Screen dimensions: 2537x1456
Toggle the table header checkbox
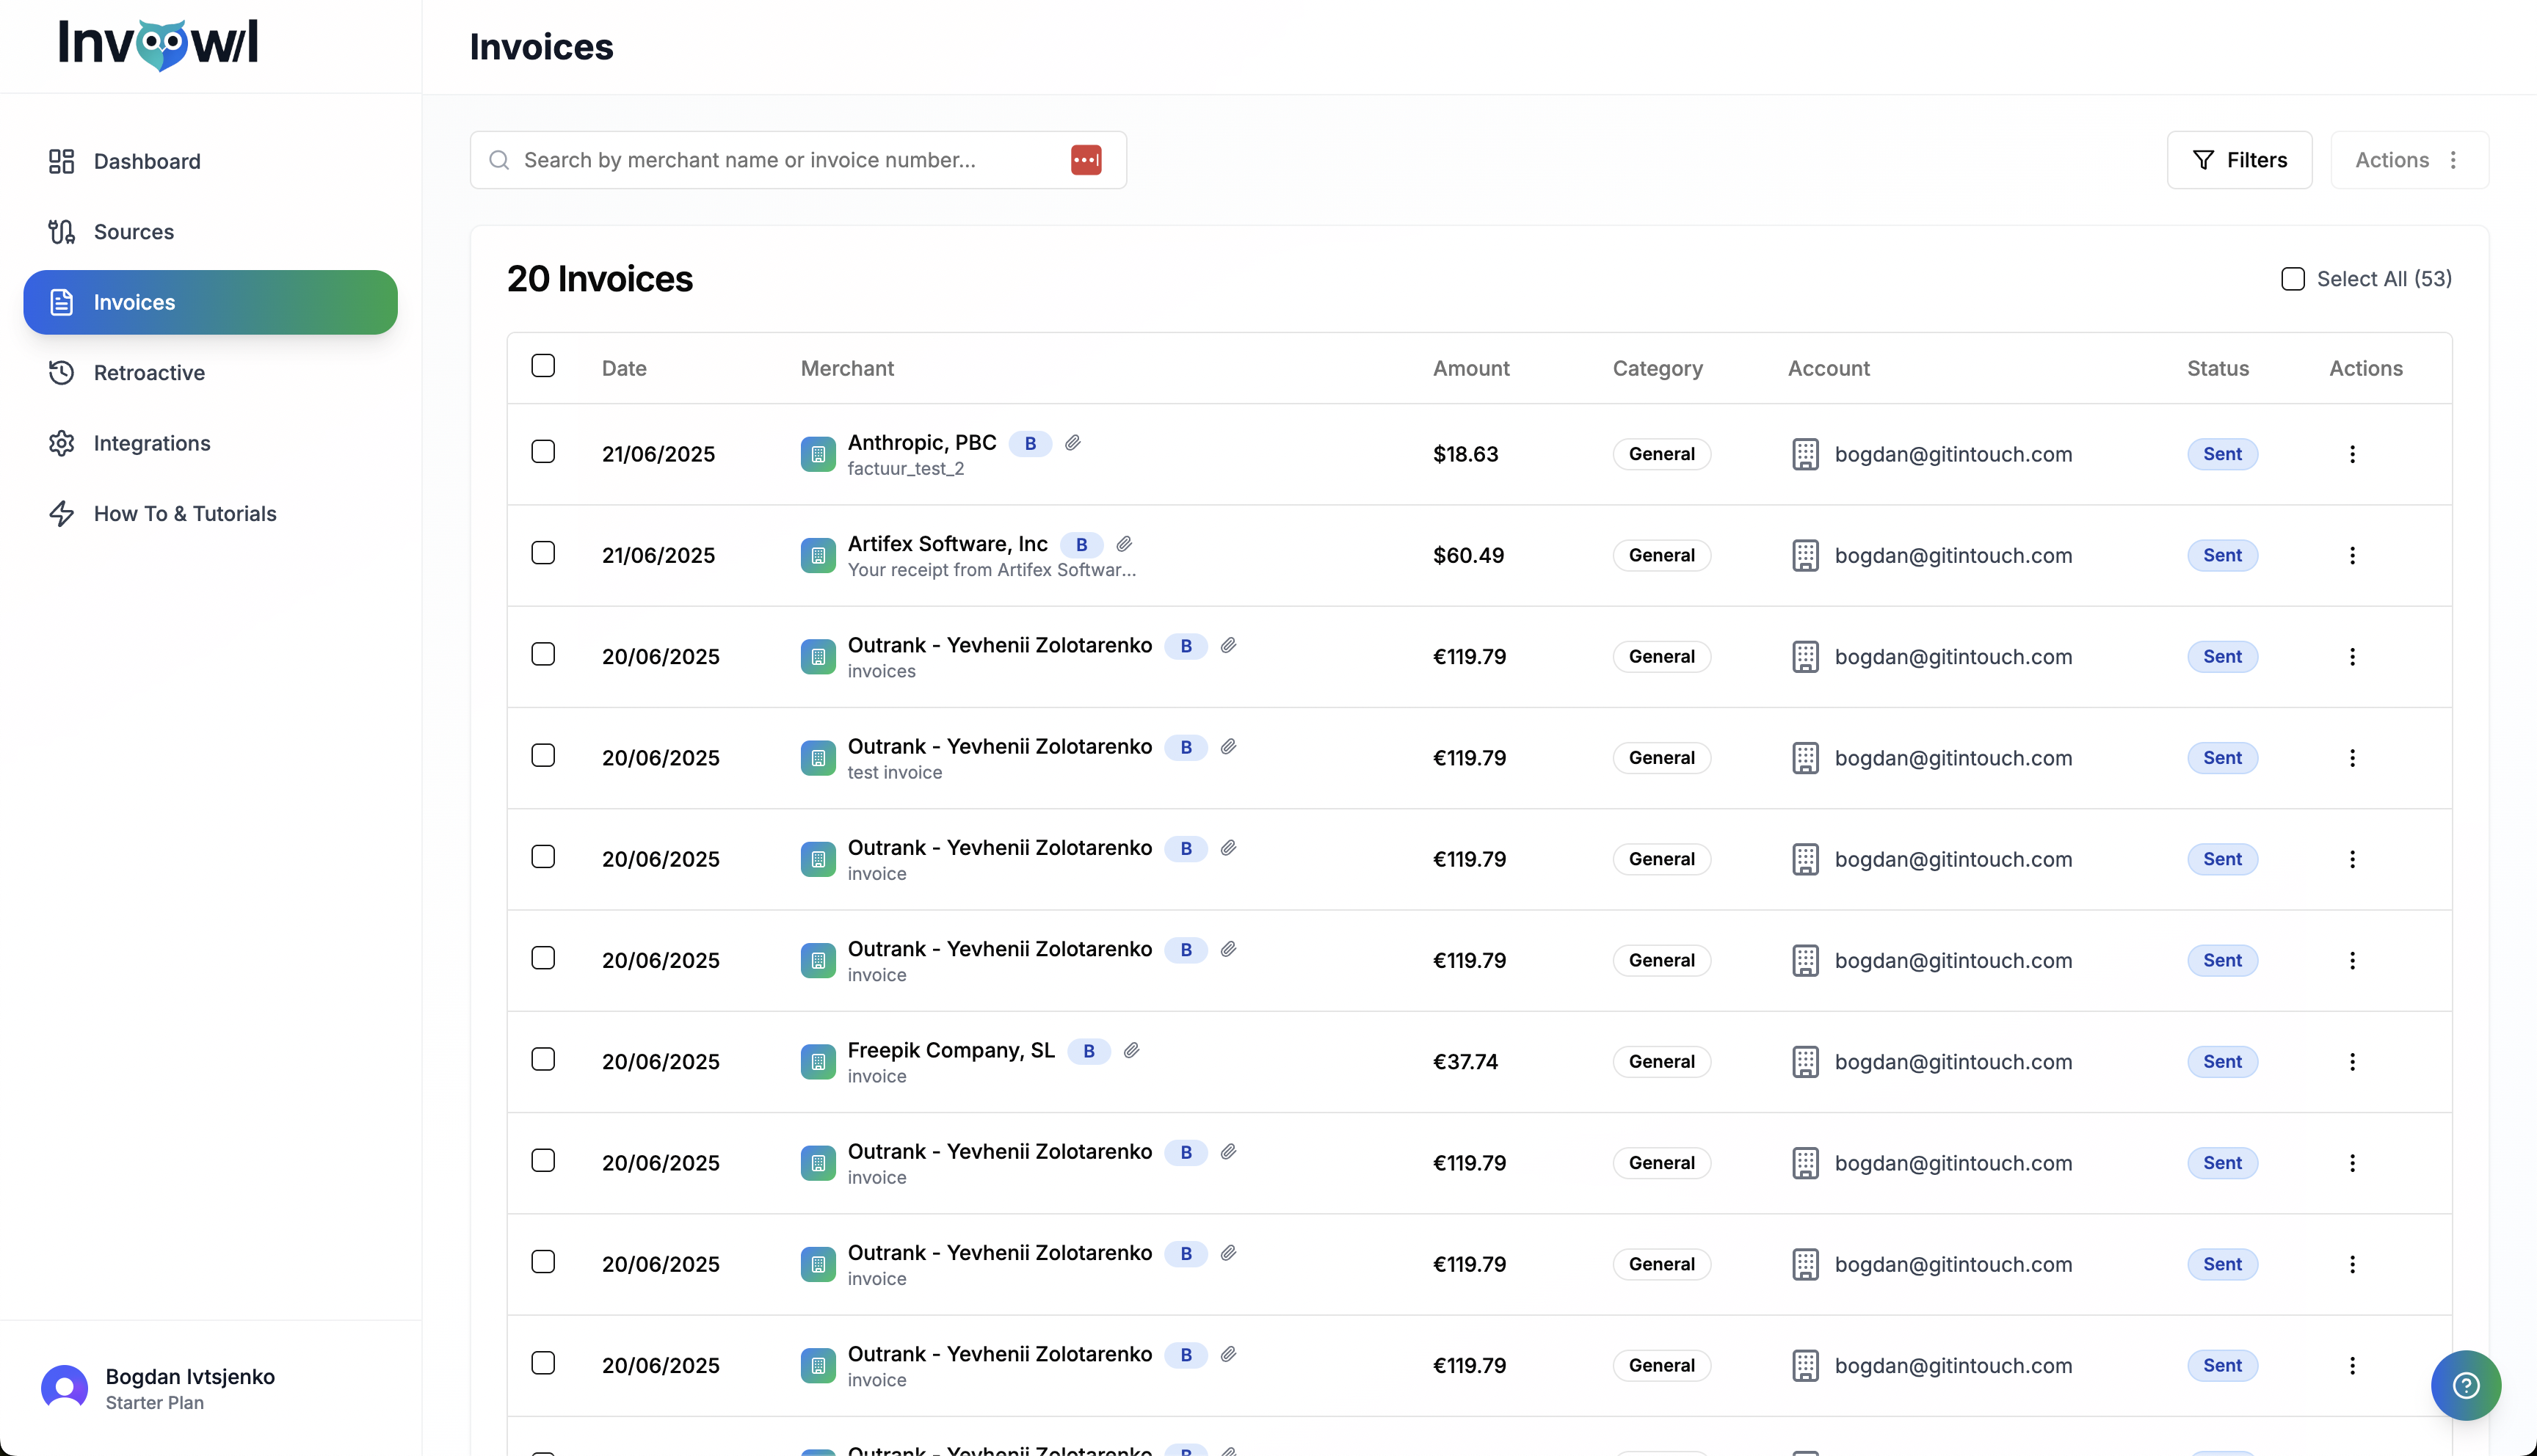click(x=543, y=366)
